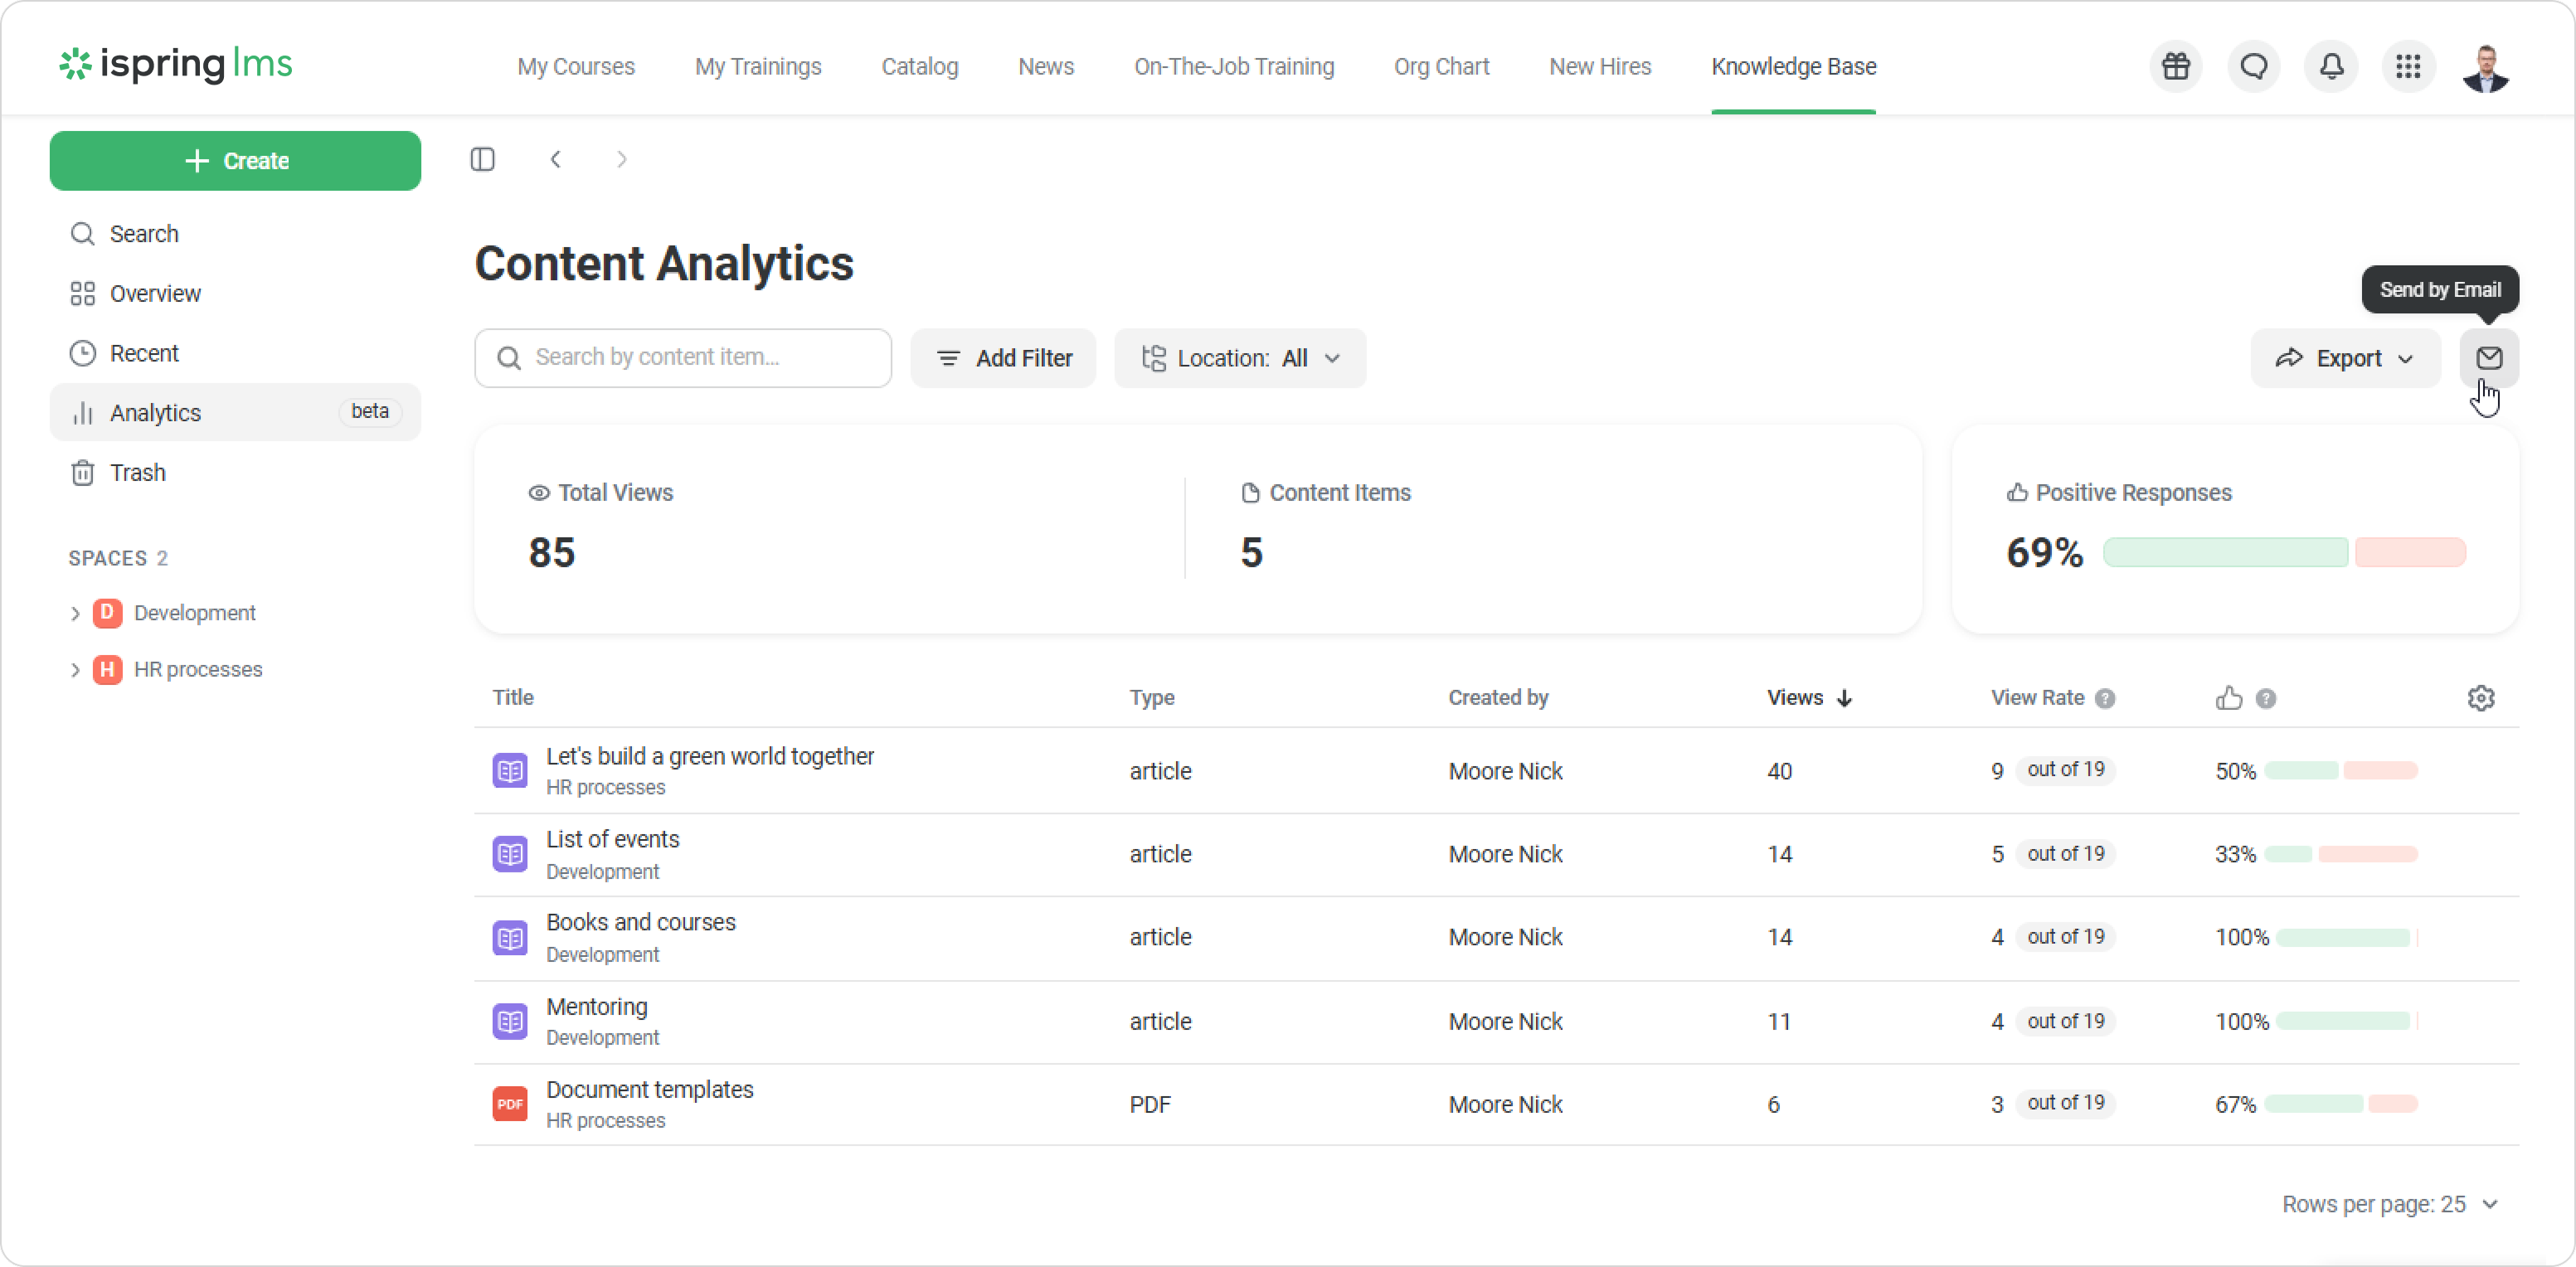Screen dimensions: 2576x1267
Task: Open table column settings gear
Action: click(x=2480, y=698)
